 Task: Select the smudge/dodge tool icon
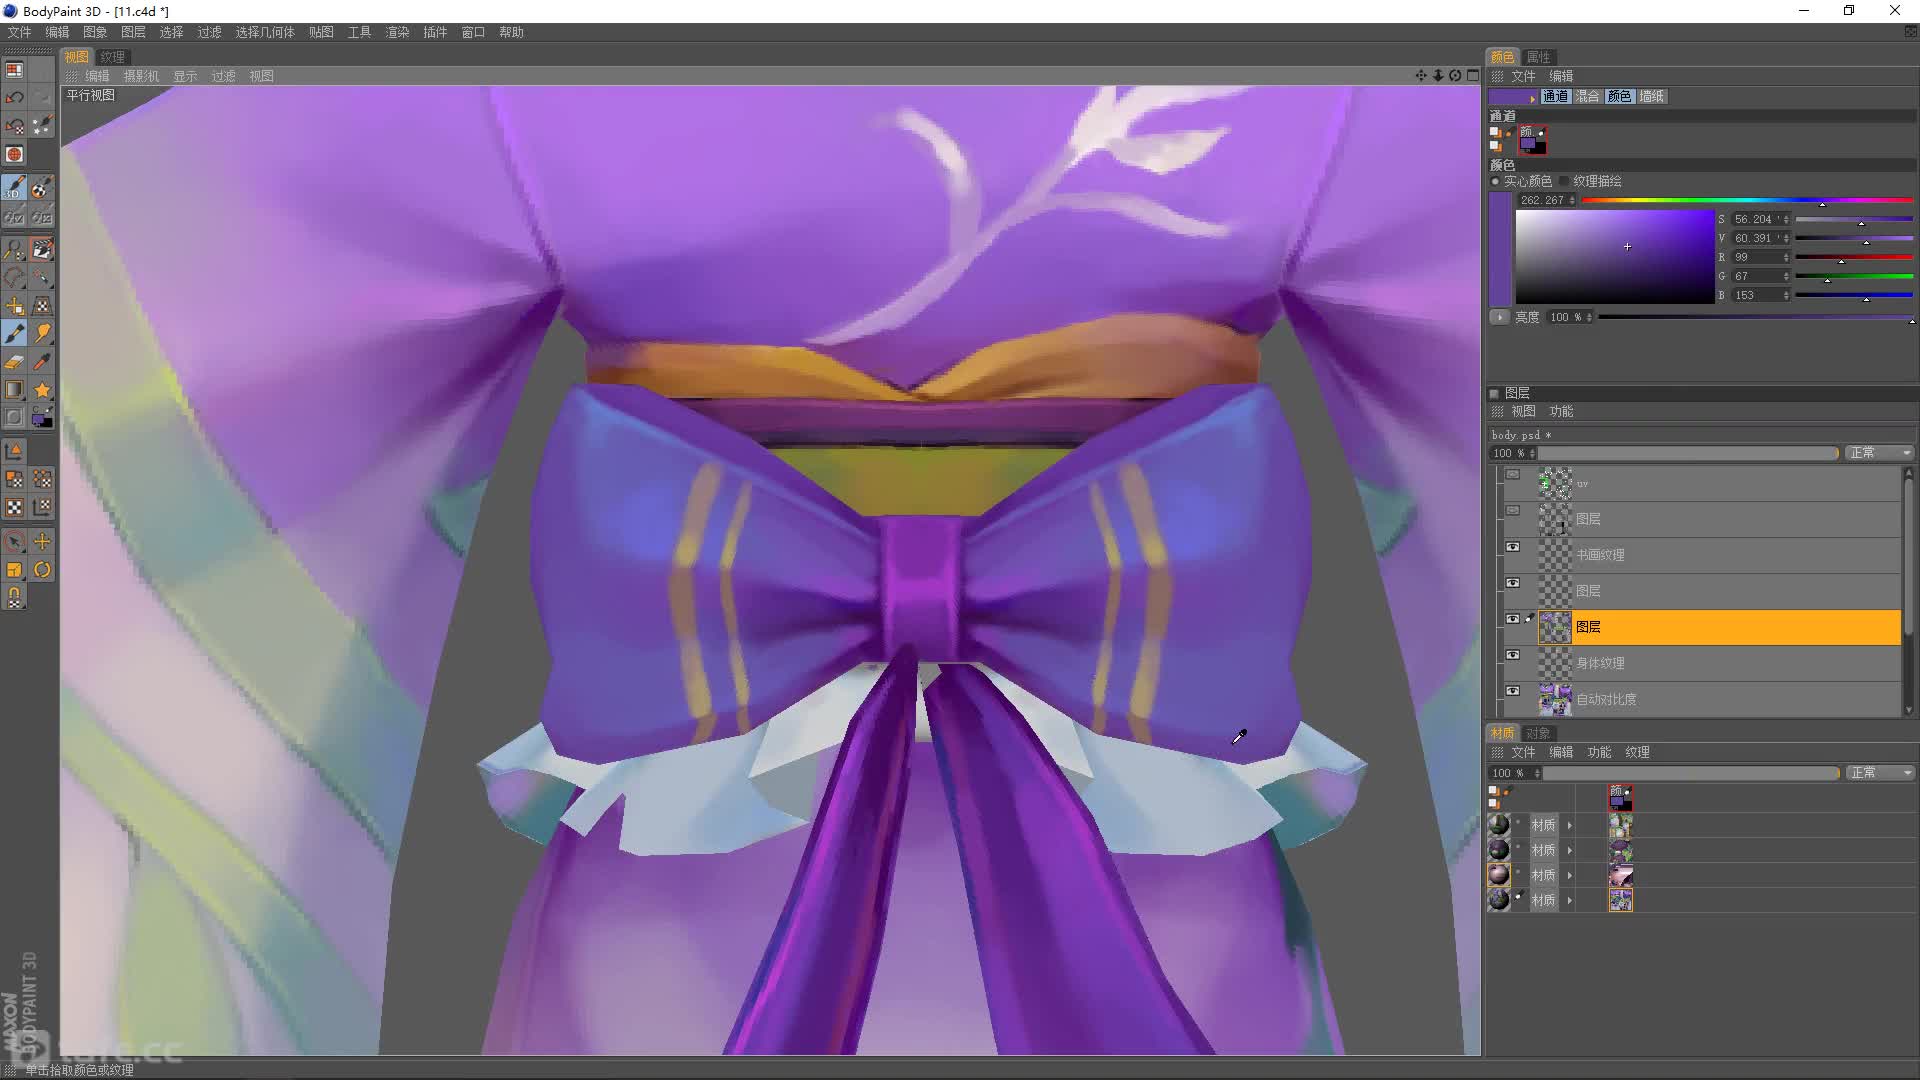click(42, 333)
